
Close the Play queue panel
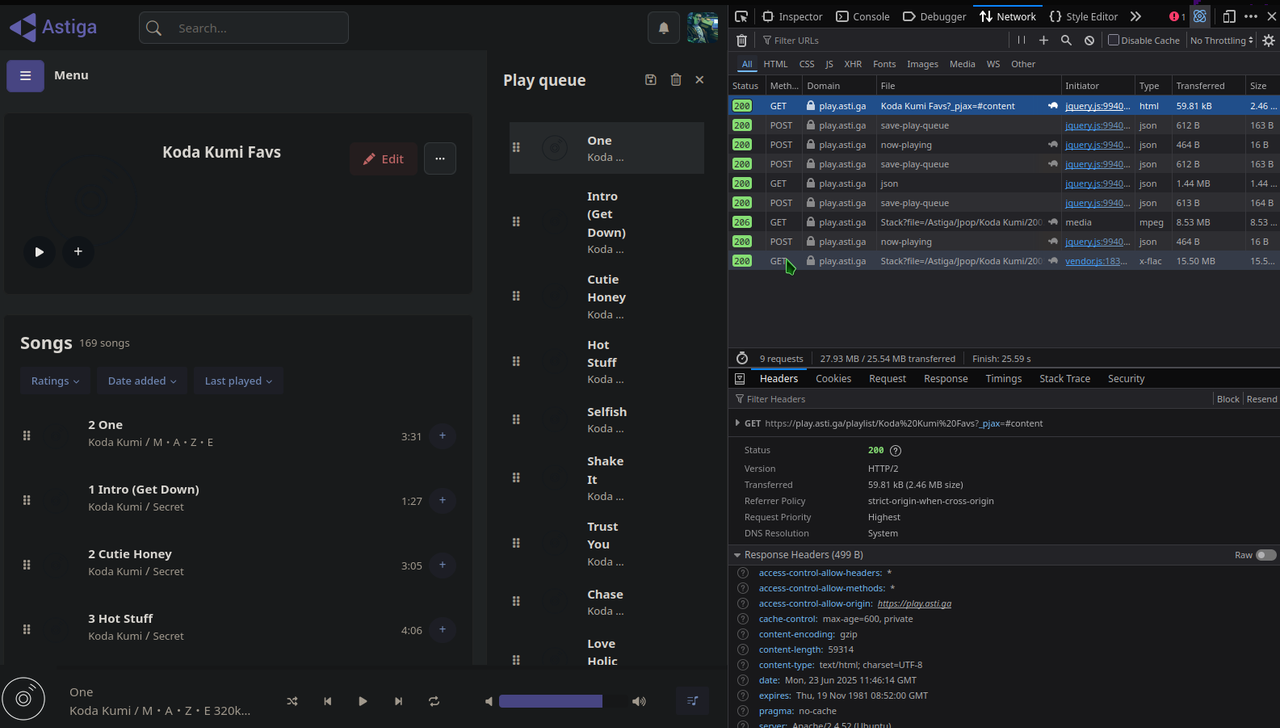(699, 80)
